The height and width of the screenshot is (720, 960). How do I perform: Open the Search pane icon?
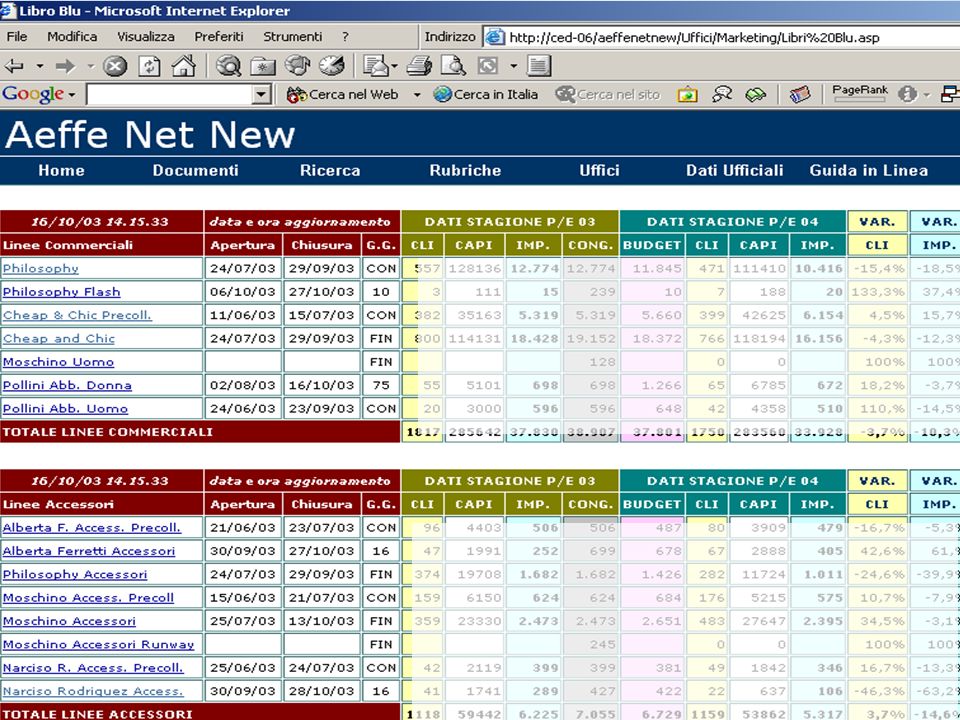tap(228, 66)
